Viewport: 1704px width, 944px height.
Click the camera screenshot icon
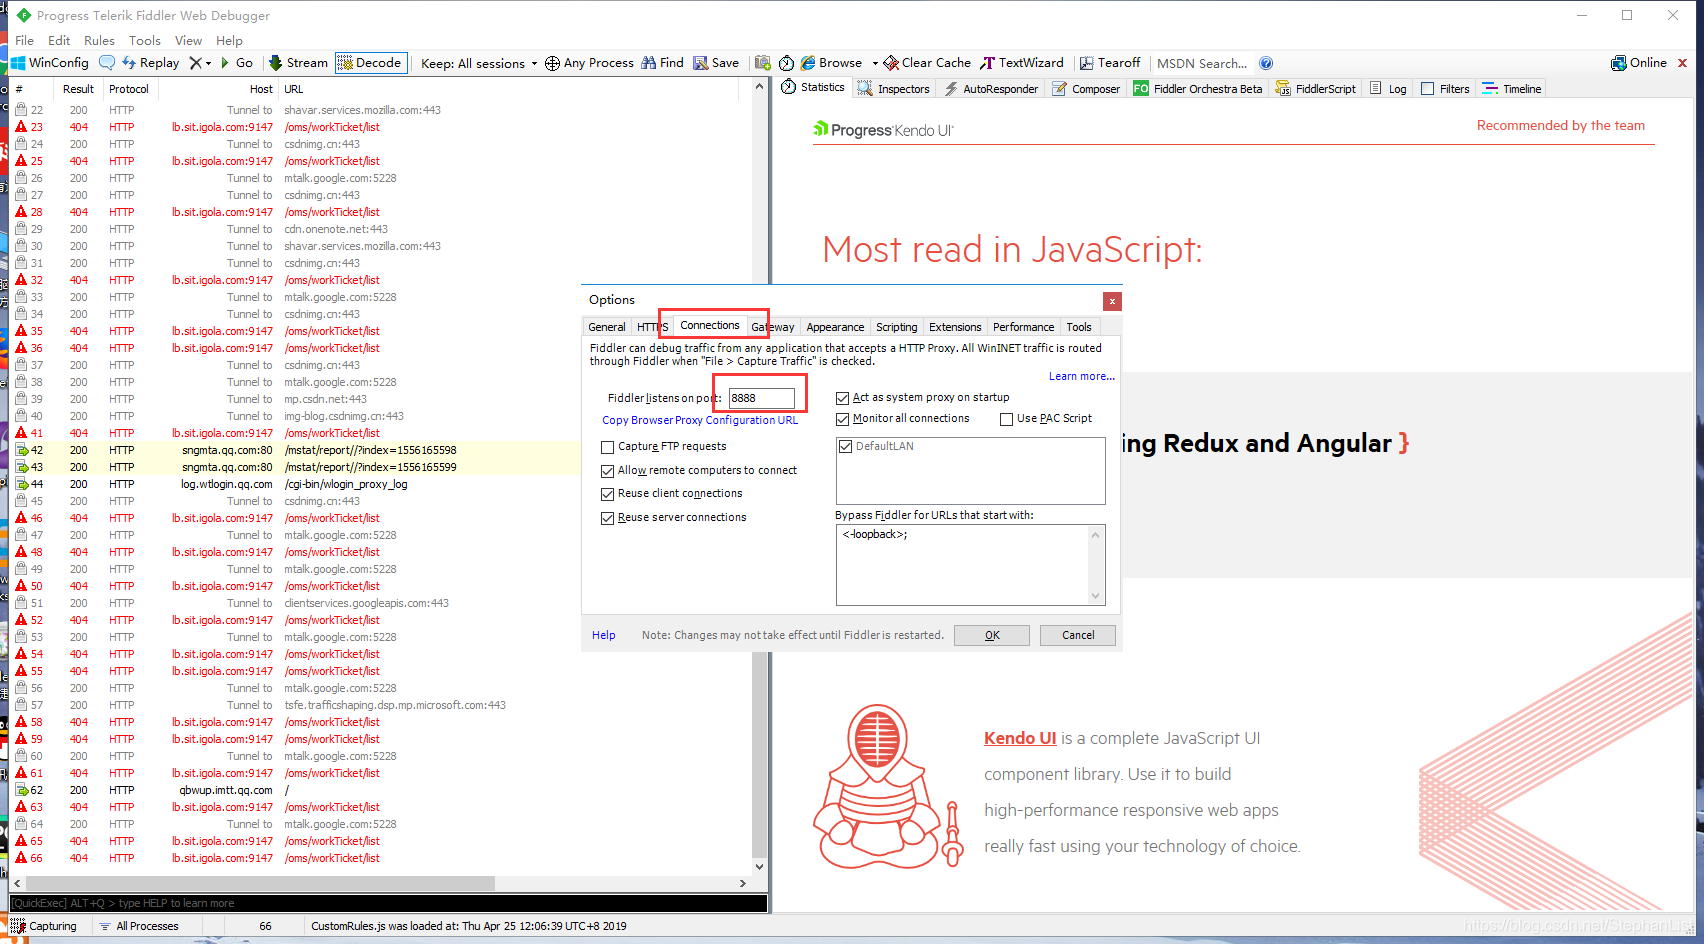tap(763, 62)
